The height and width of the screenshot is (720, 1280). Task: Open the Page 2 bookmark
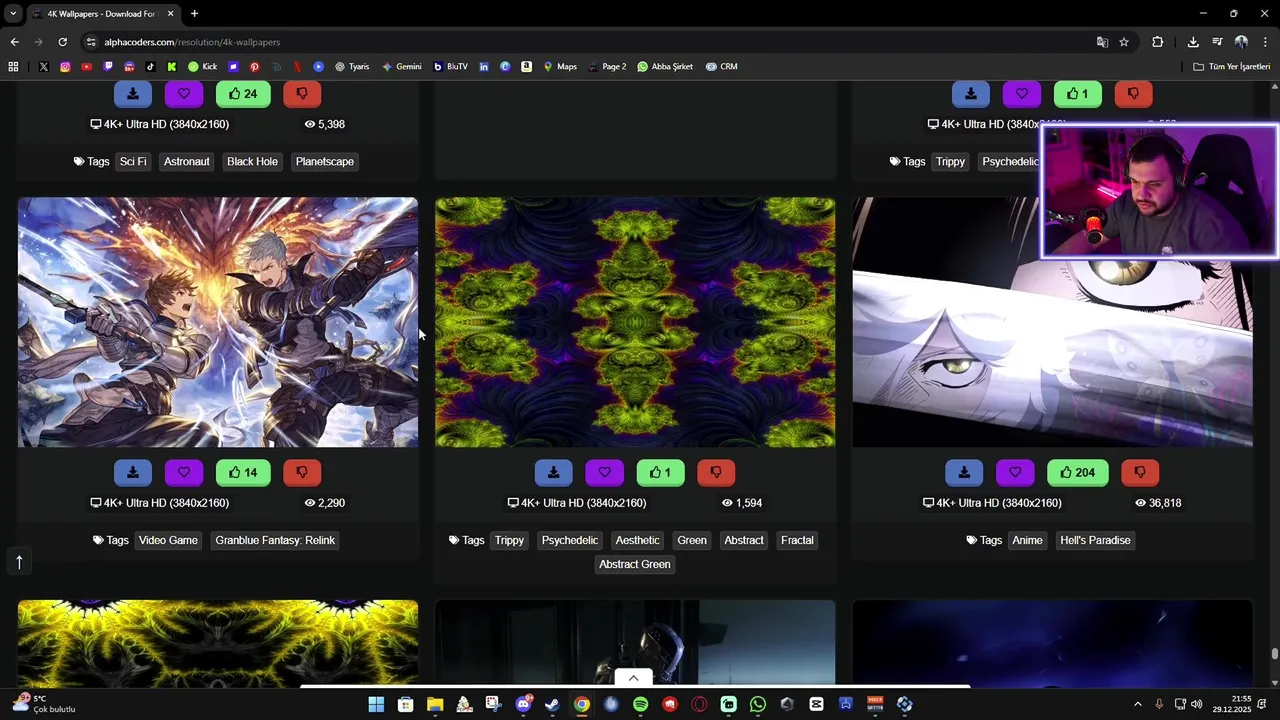[607, 67]
